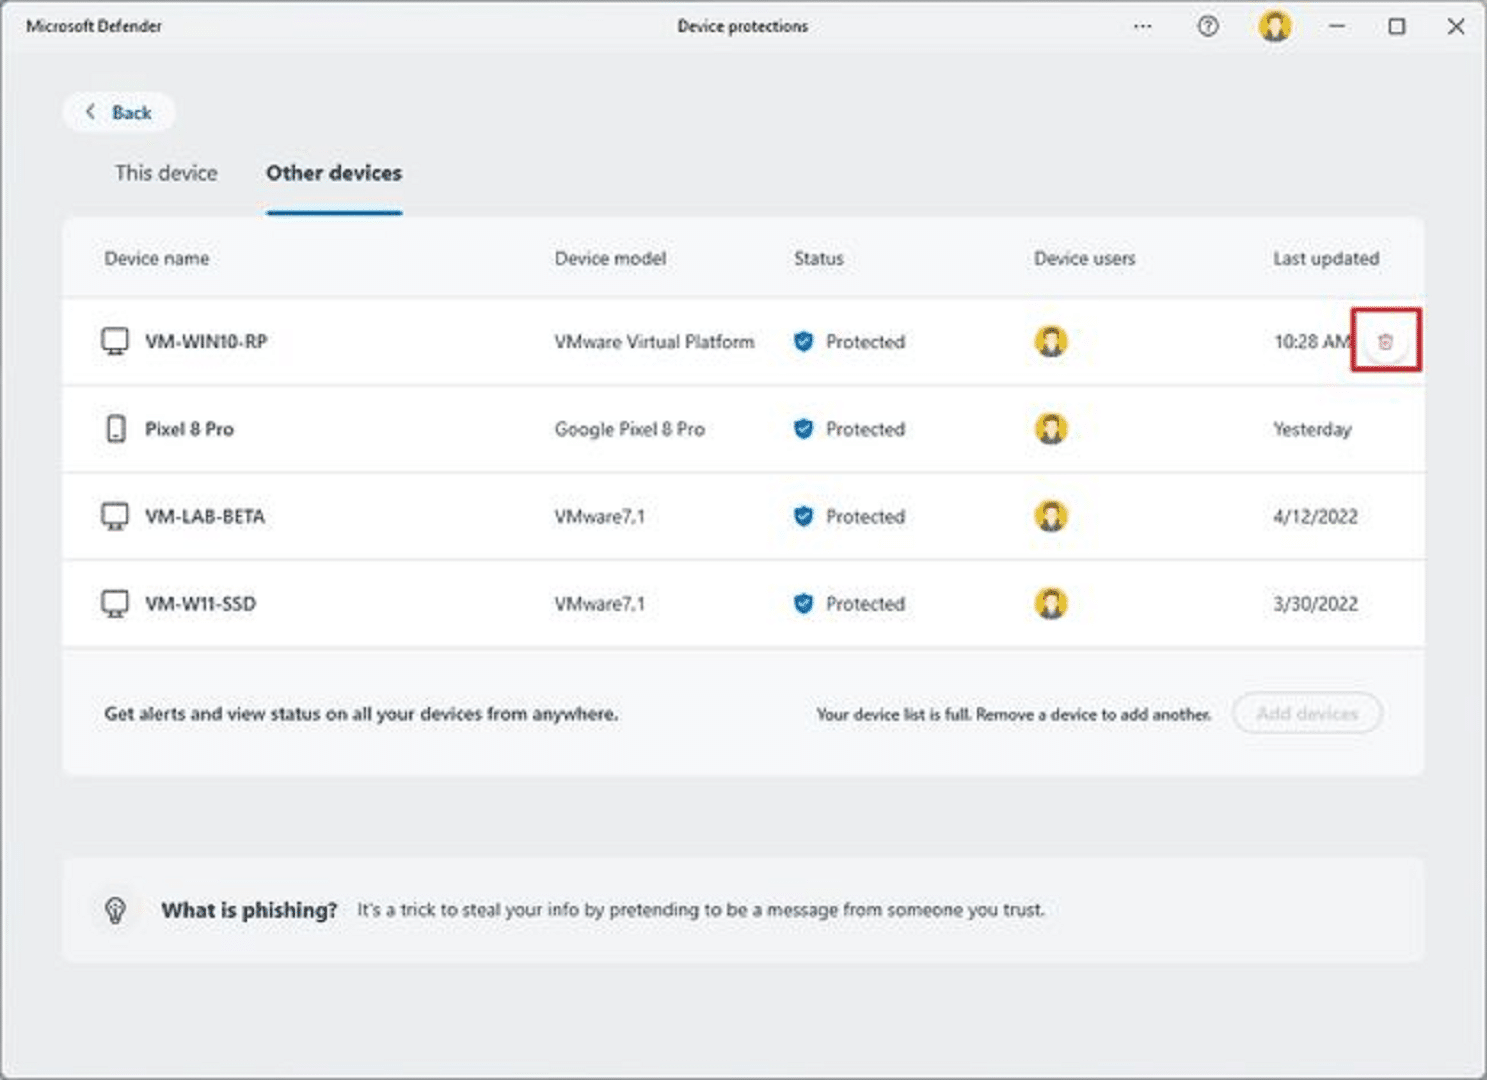This screenshot has height=1080, width=1487.
Task: Select the VM-W11-SSD device name
Action: pos(200,604)
